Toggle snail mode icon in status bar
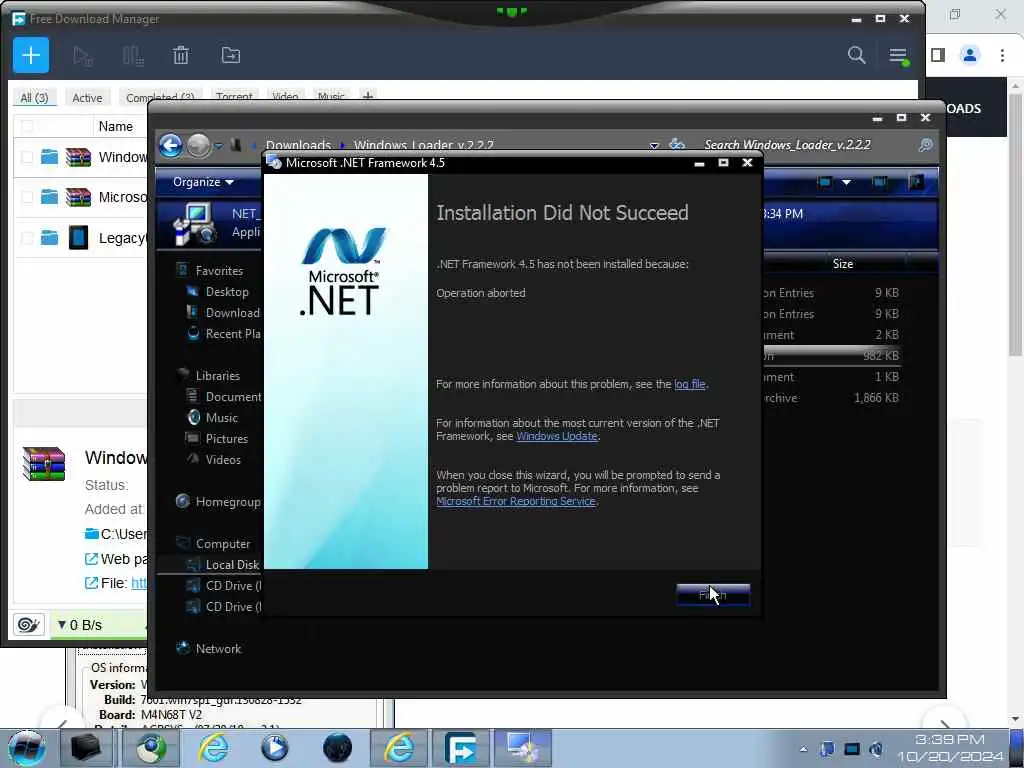The width and height of the screenshot is (1024, 768). [29, 625]
